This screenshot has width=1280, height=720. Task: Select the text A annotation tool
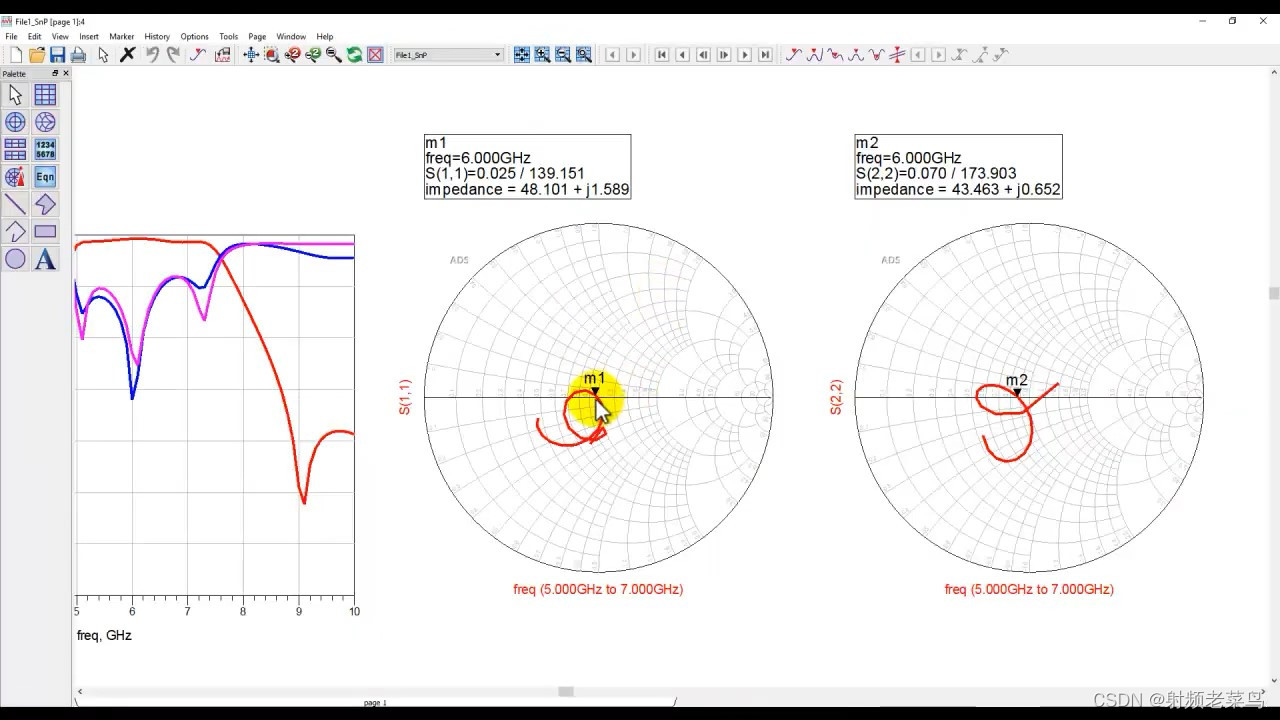(x=45, y=259)
